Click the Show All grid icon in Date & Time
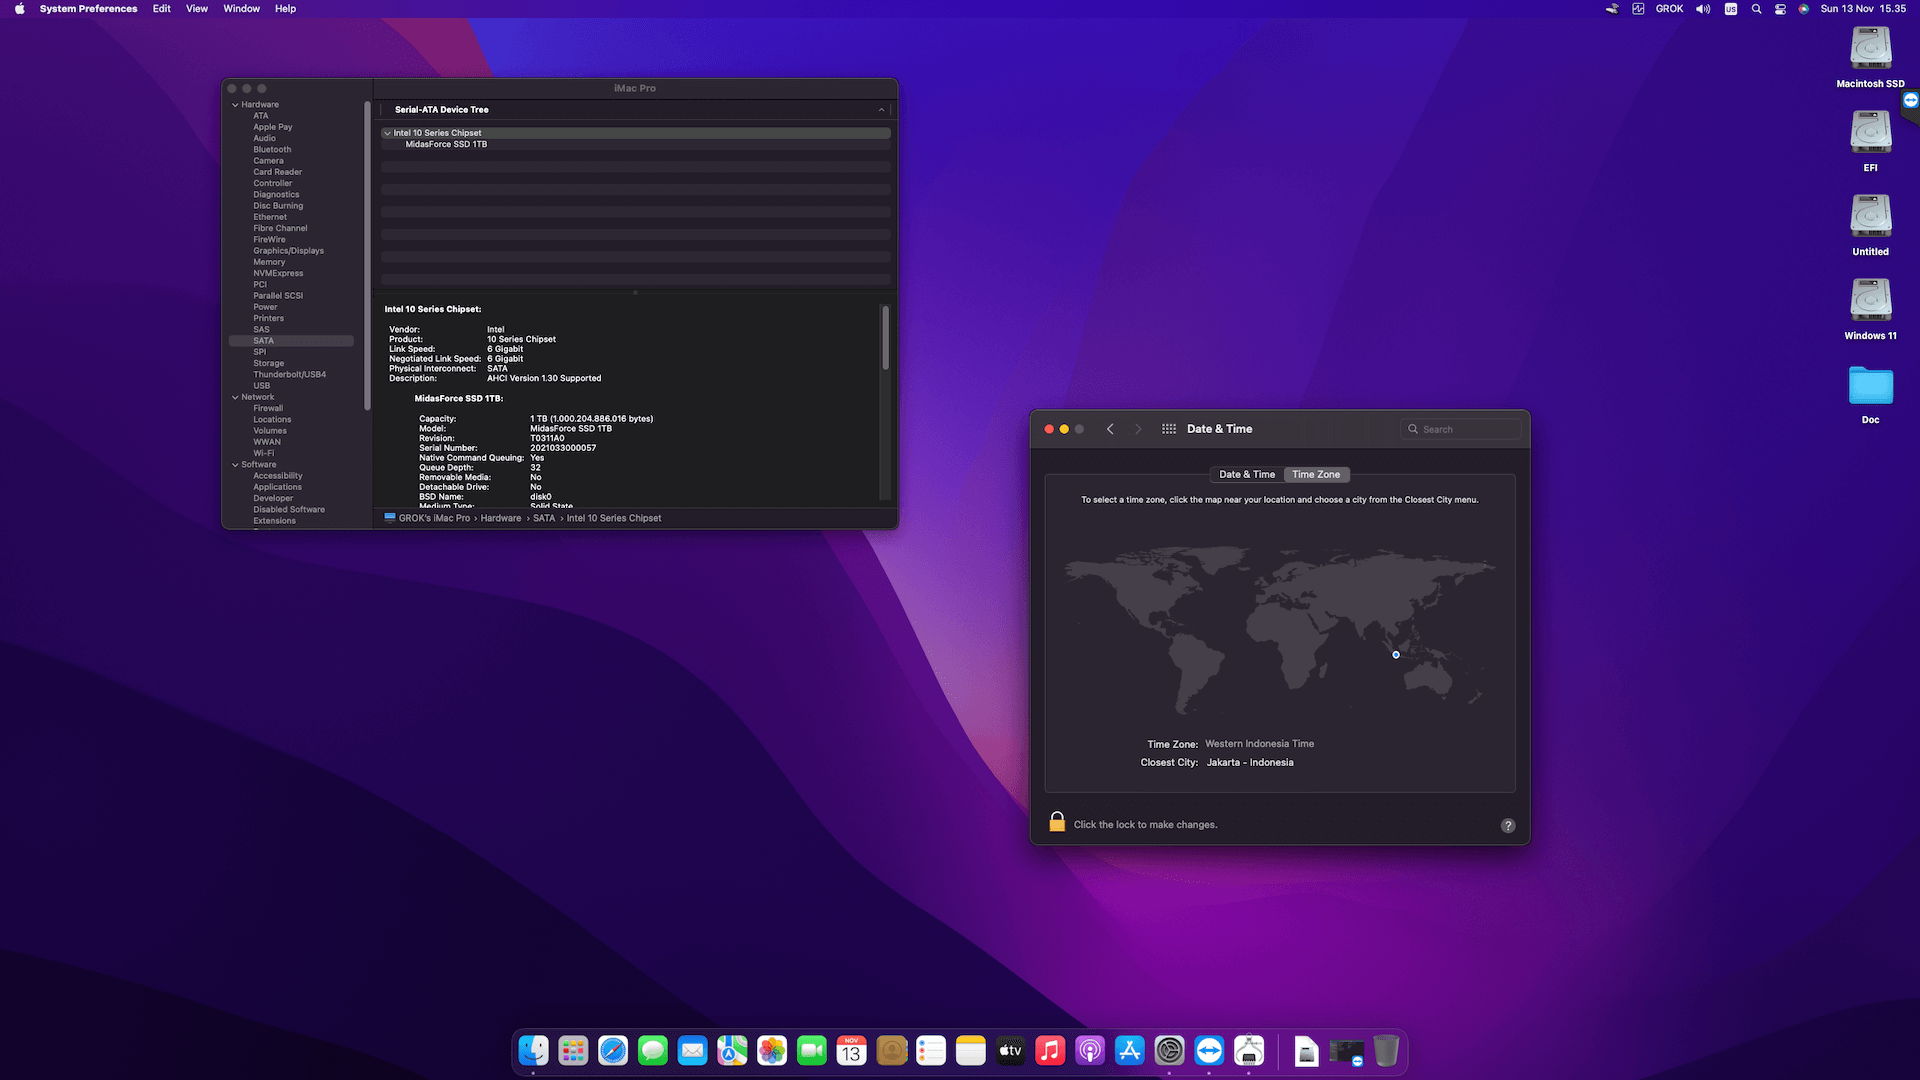This screenshot has height=1080, width=1920. click(1168, 428)
